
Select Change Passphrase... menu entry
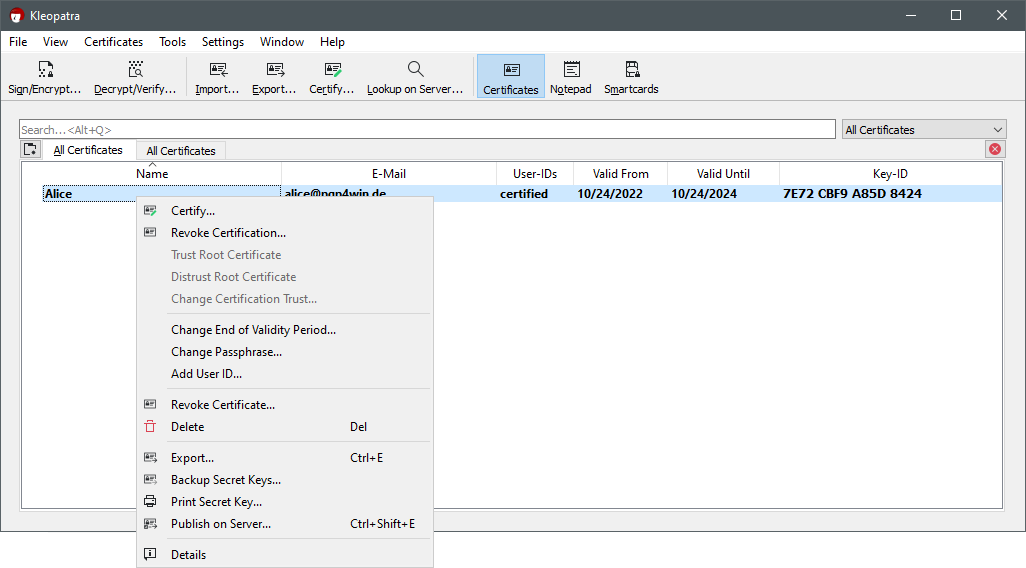(285, 352)
